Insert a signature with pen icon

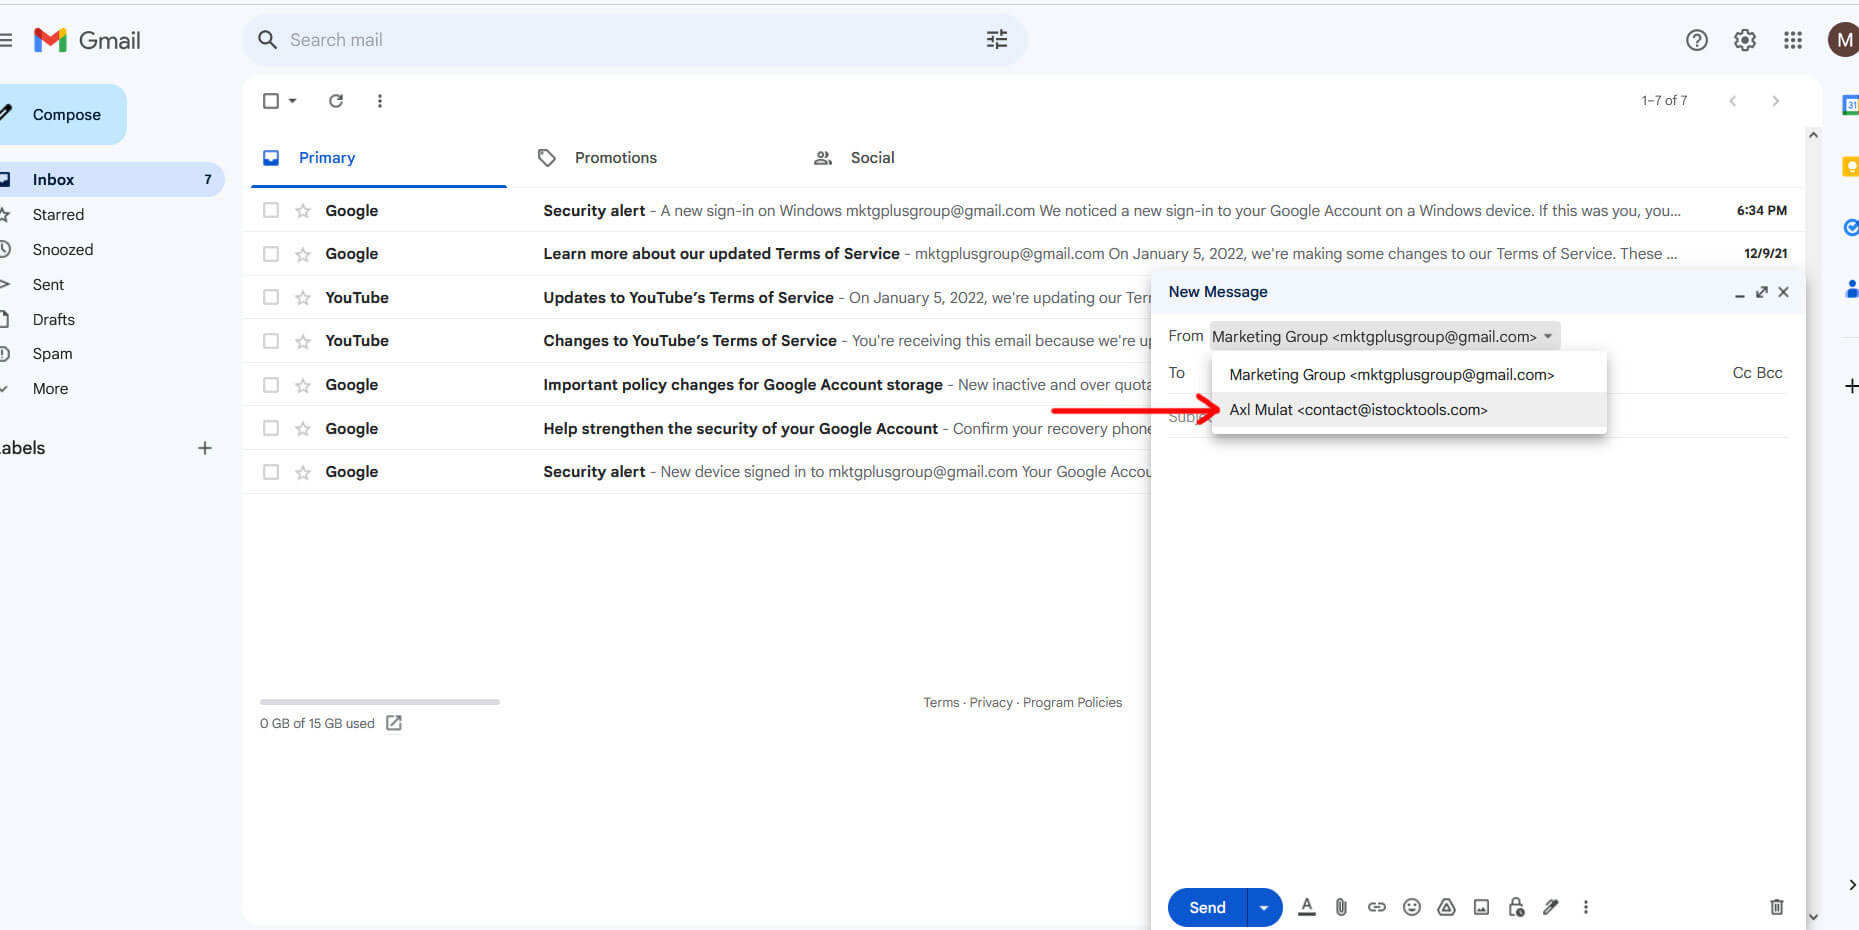pyautogui.click(x=1550, y=907)
